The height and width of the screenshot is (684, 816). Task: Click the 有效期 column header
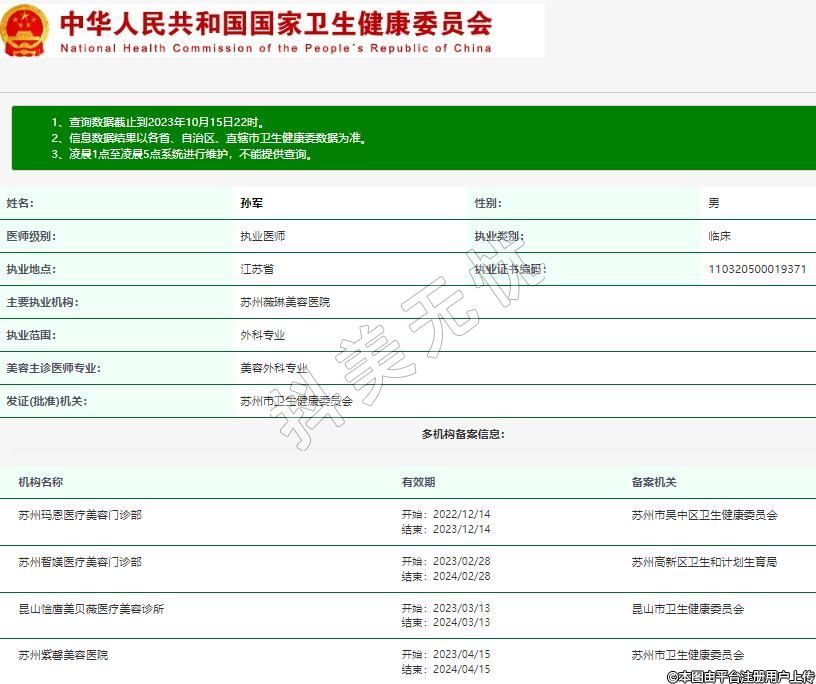click(418, 482)
